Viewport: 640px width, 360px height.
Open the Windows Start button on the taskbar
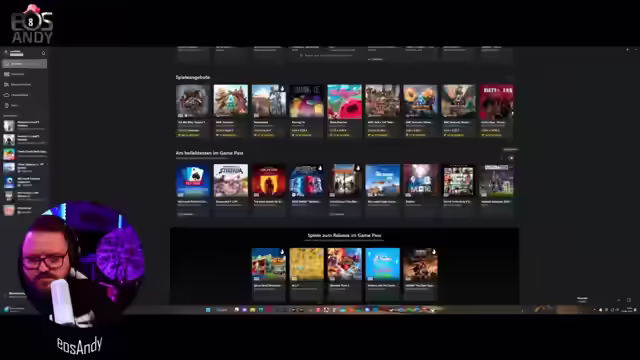(208, 310)
